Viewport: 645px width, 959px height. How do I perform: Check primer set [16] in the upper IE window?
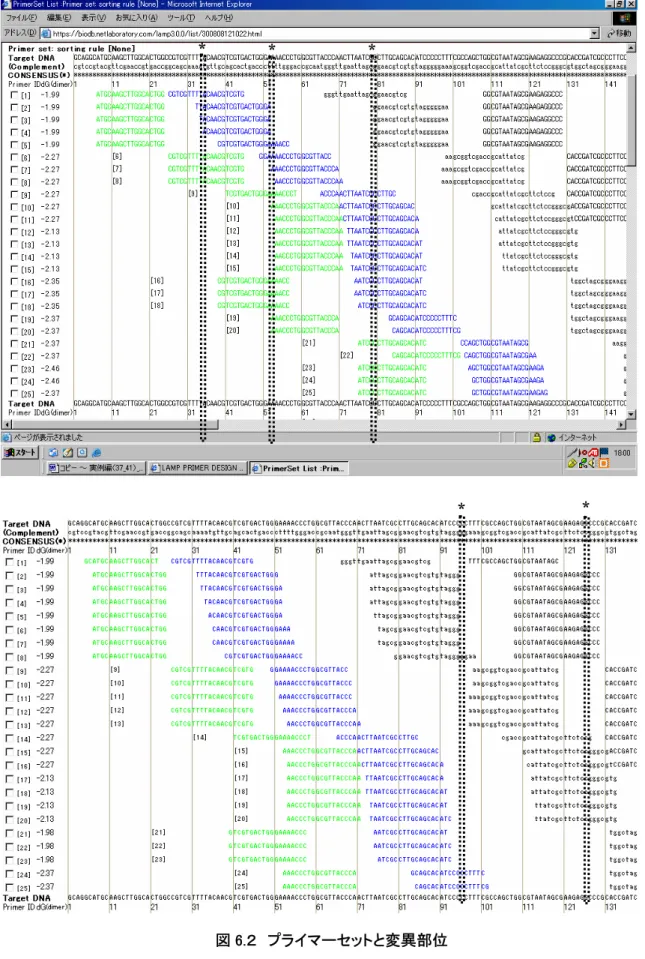click(14, 283)
